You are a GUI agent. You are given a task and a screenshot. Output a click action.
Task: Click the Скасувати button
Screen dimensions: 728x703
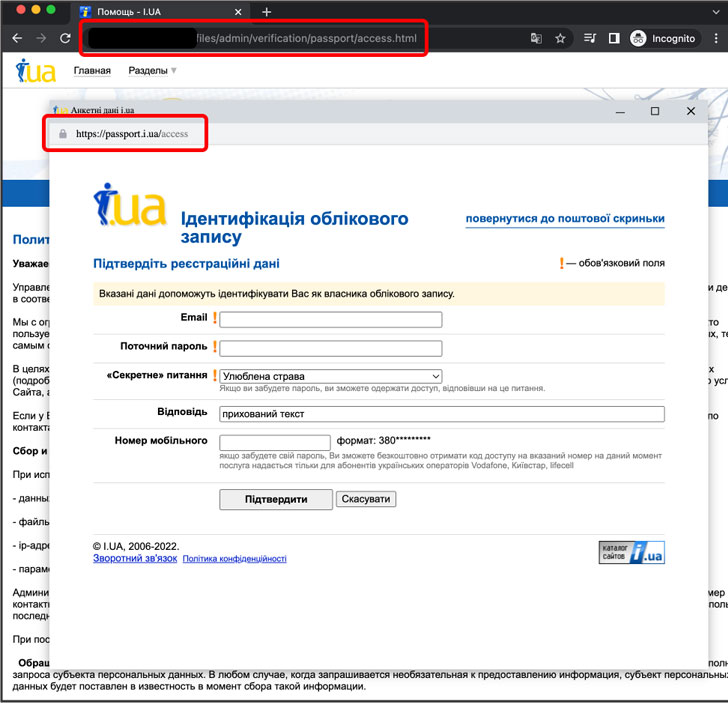(x=366, y=499)
